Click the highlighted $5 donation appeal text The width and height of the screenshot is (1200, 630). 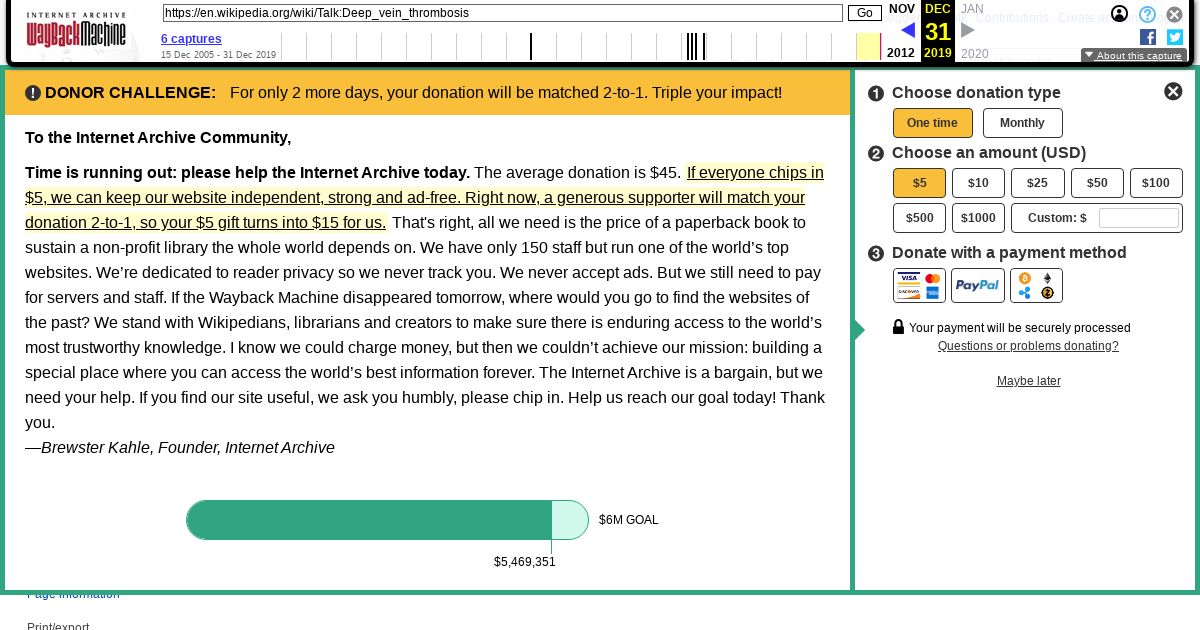pos(424,197)
